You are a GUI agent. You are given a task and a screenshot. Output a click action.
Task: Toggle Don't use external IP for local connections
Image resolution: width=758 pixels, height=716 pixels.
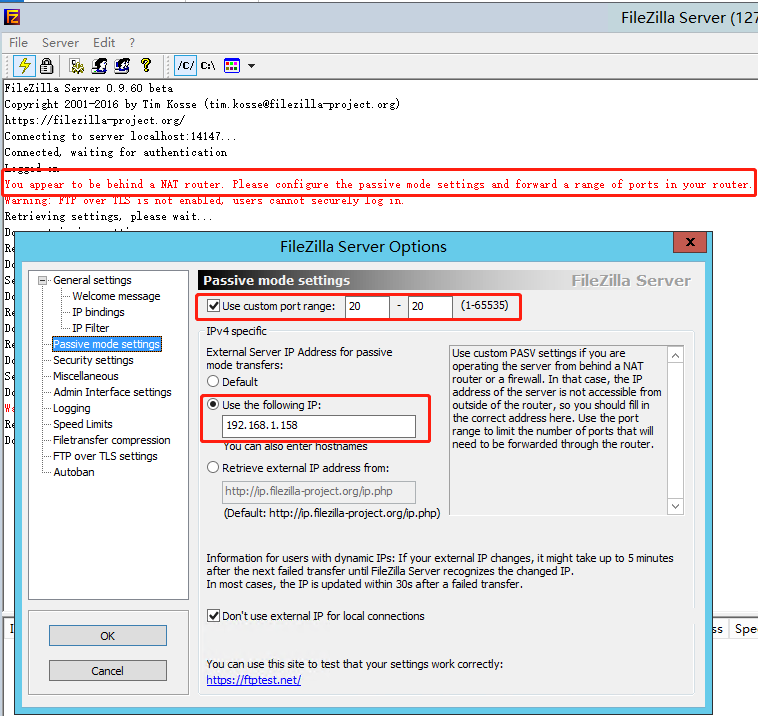click(x=213, y=615)
